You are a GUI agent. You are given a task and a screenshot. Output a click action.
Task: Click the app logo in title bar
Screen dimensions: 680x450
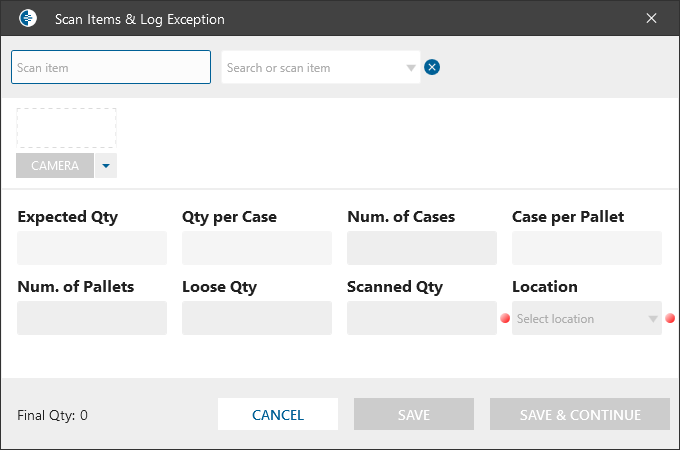click(x=28, y=19)
